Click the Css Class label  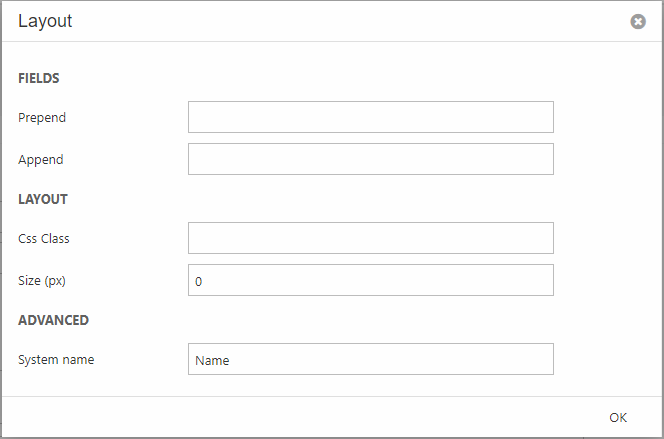(x=44, y=238)
